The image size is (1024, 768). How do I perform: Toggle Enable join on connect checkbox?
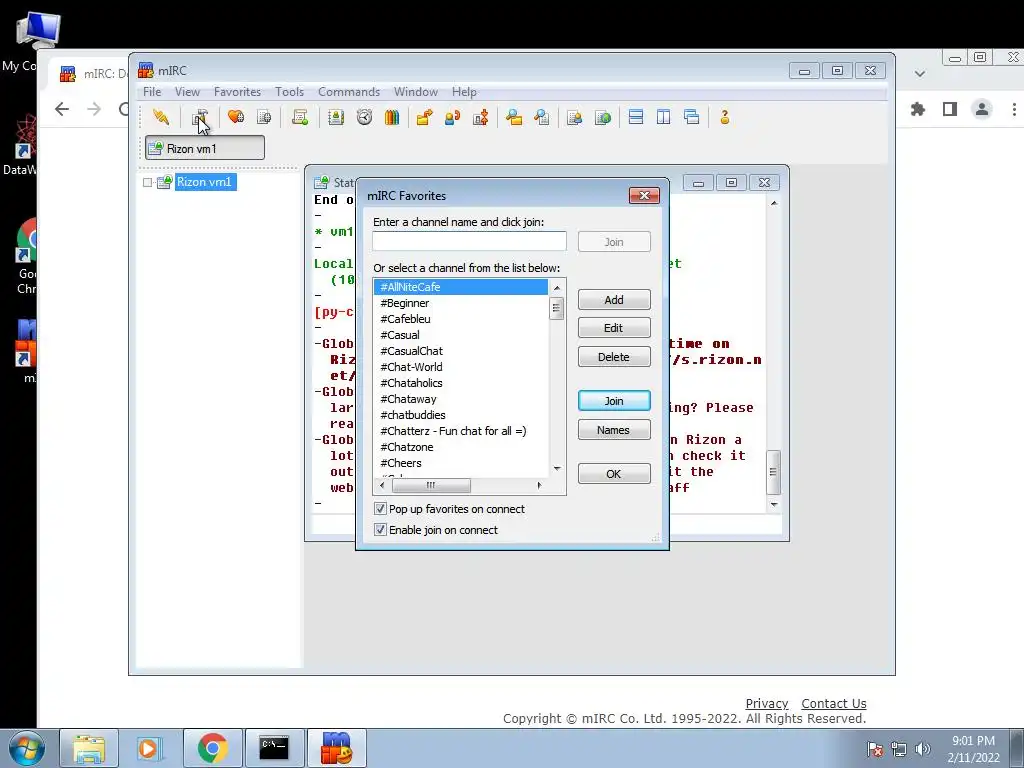click(x=380, y=530)
